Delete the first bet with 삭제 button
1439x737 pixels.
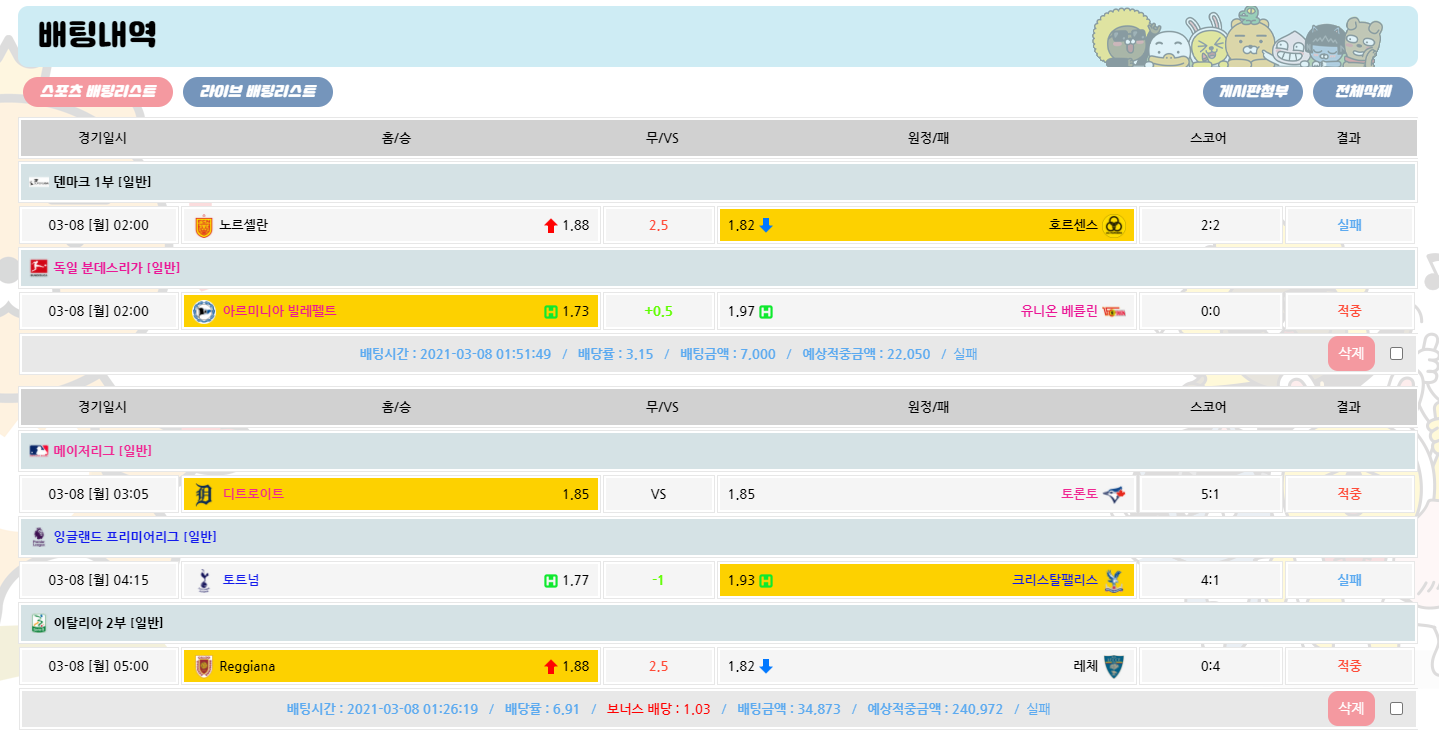tap(1351, 353)
